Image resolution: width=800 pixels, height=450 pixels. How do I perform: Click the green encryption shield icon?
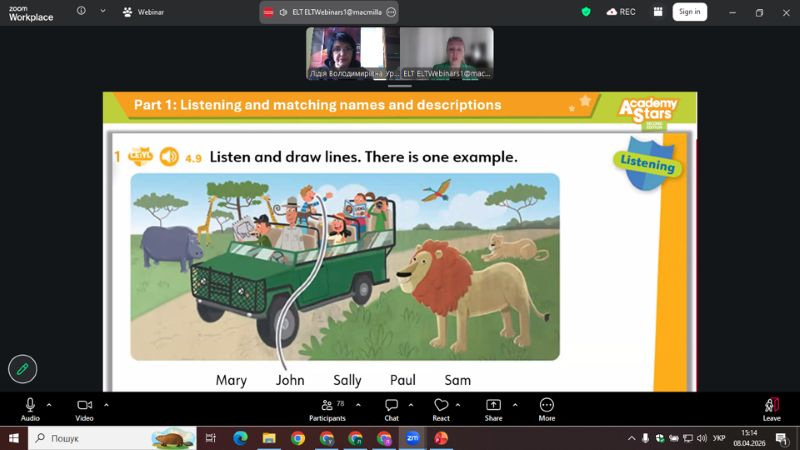(x=586, y=12)
